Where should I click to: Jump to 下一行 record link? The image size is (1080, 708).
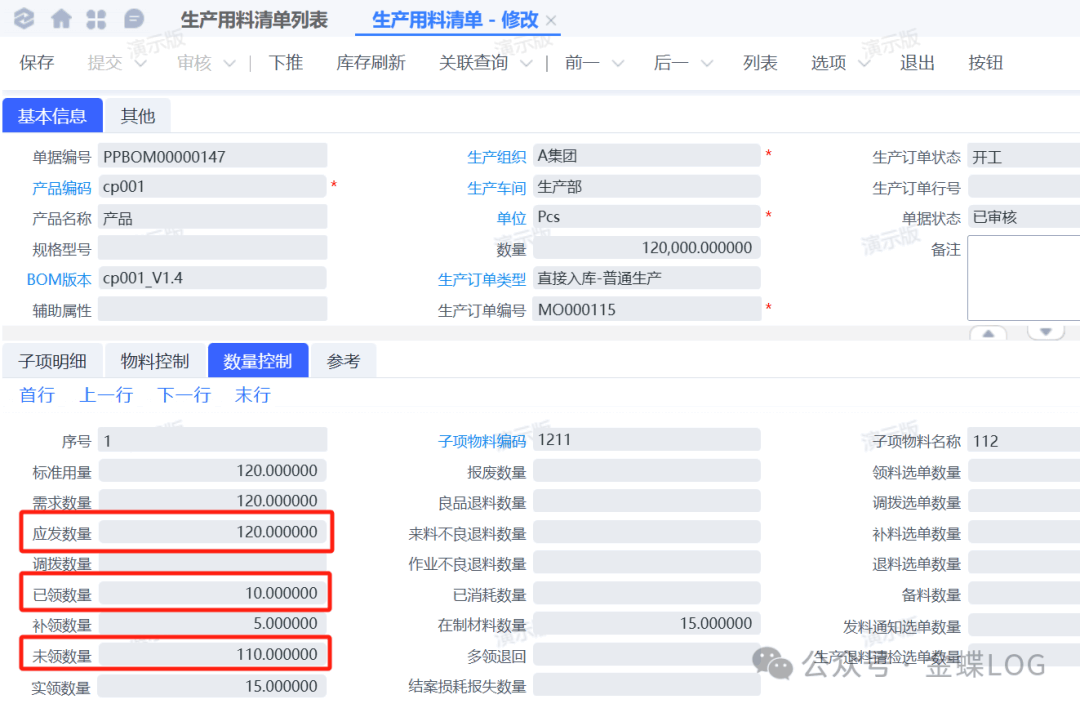184,395
